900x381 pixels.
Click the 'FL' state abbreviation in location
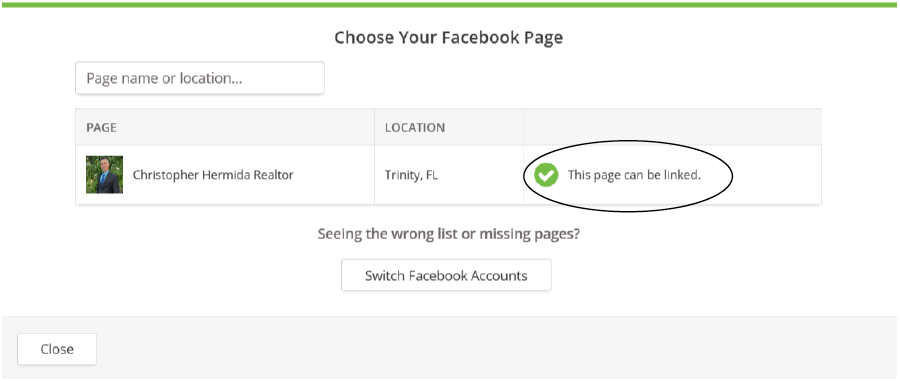pos(431,175)
